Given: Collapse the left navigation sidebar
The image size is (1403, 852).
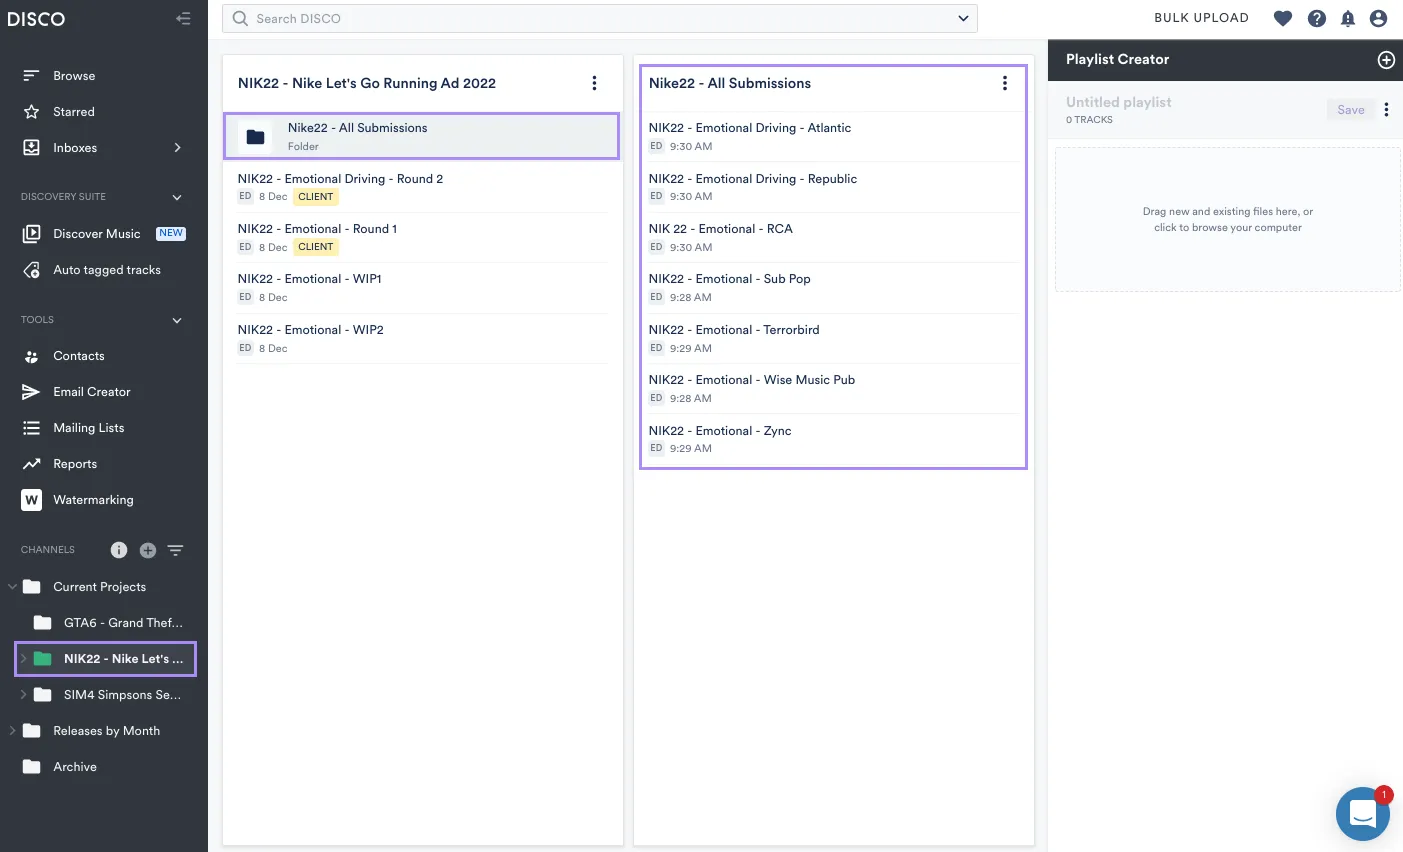Looking at the screenshot, I should click(183, 18).
